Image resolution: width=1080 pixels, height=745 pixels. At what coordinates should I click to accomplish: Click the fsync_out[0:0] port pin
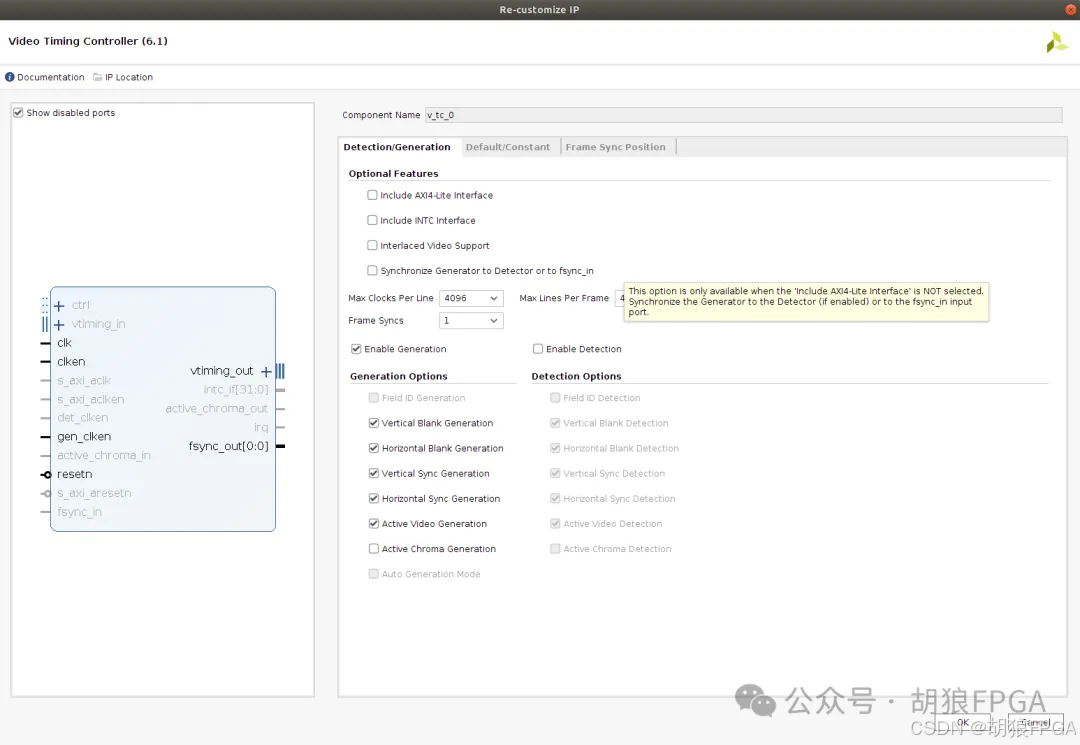(x=280, y=446)
